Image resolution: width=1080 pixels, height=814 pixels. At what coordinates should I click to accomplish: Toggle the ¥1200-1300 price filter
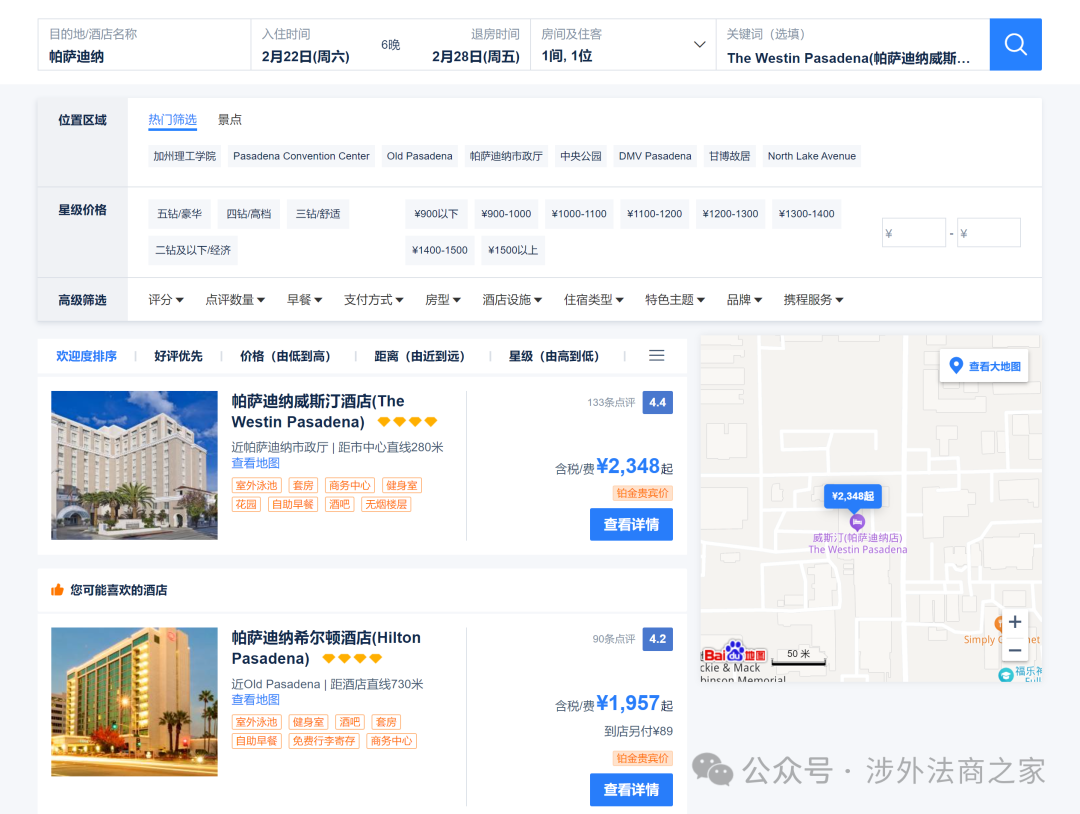730,214
